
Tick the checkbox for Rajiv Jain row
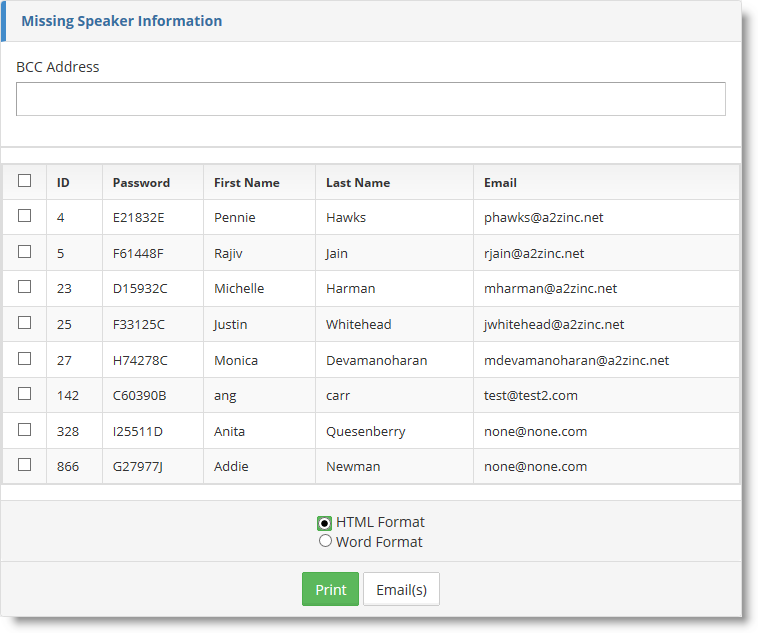tap(25, 252)
